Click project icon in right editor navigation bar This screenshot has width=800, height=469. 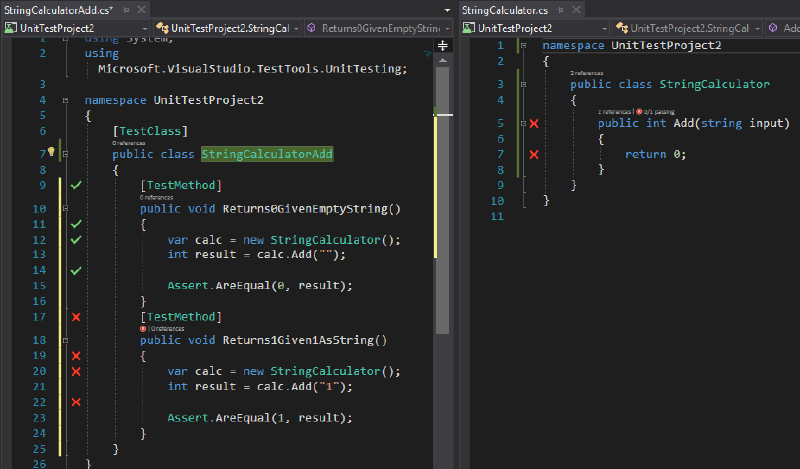coord(468,28)
